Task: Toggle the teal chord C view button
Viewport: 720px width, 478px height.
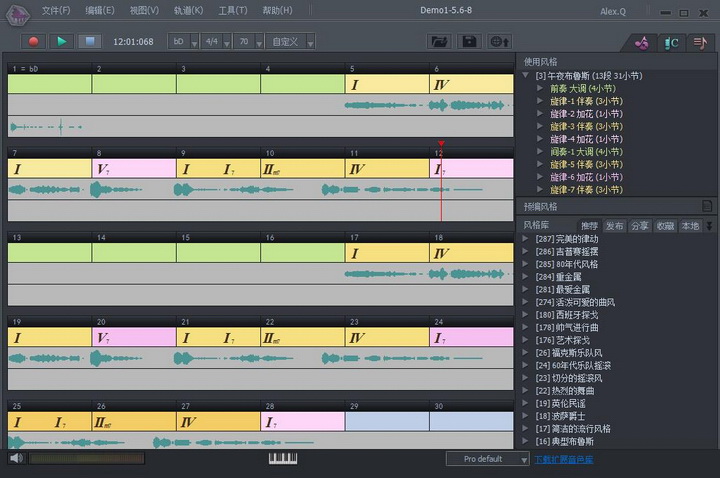Action: pyautogui.click(x=672, y=42)
